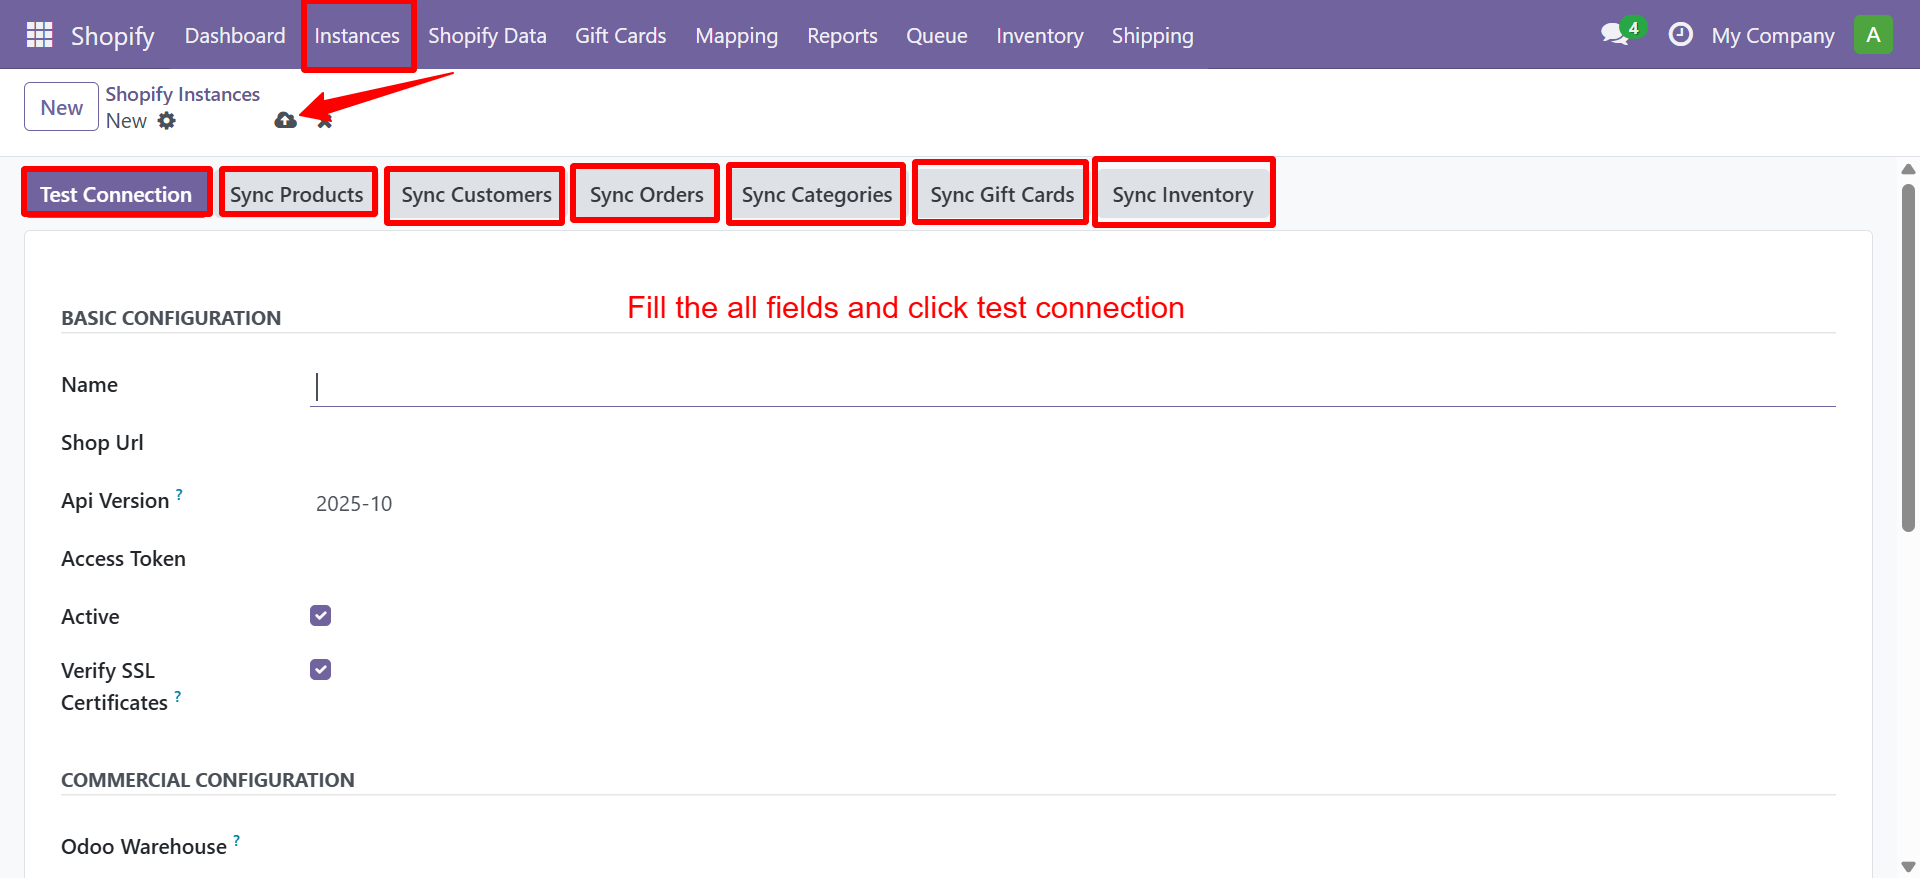Screen dimensions: 1920x878
Task: Open the user avatar 'A' menu
Action: (1873, 35)
